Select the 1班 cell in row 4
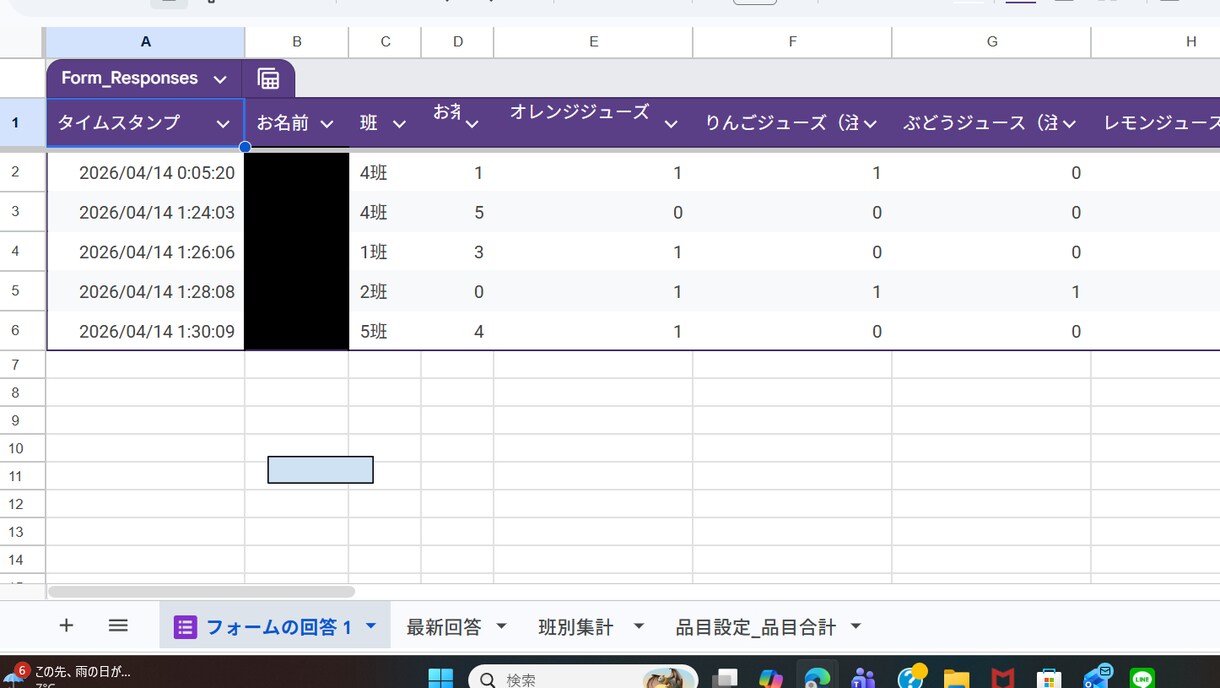1220x688 pixels. click(x=385, y=252)
